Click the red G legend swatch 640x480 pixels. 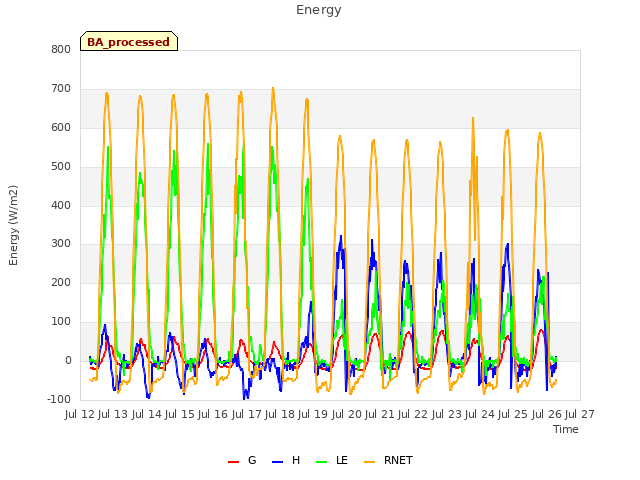(x=233, y=462)
